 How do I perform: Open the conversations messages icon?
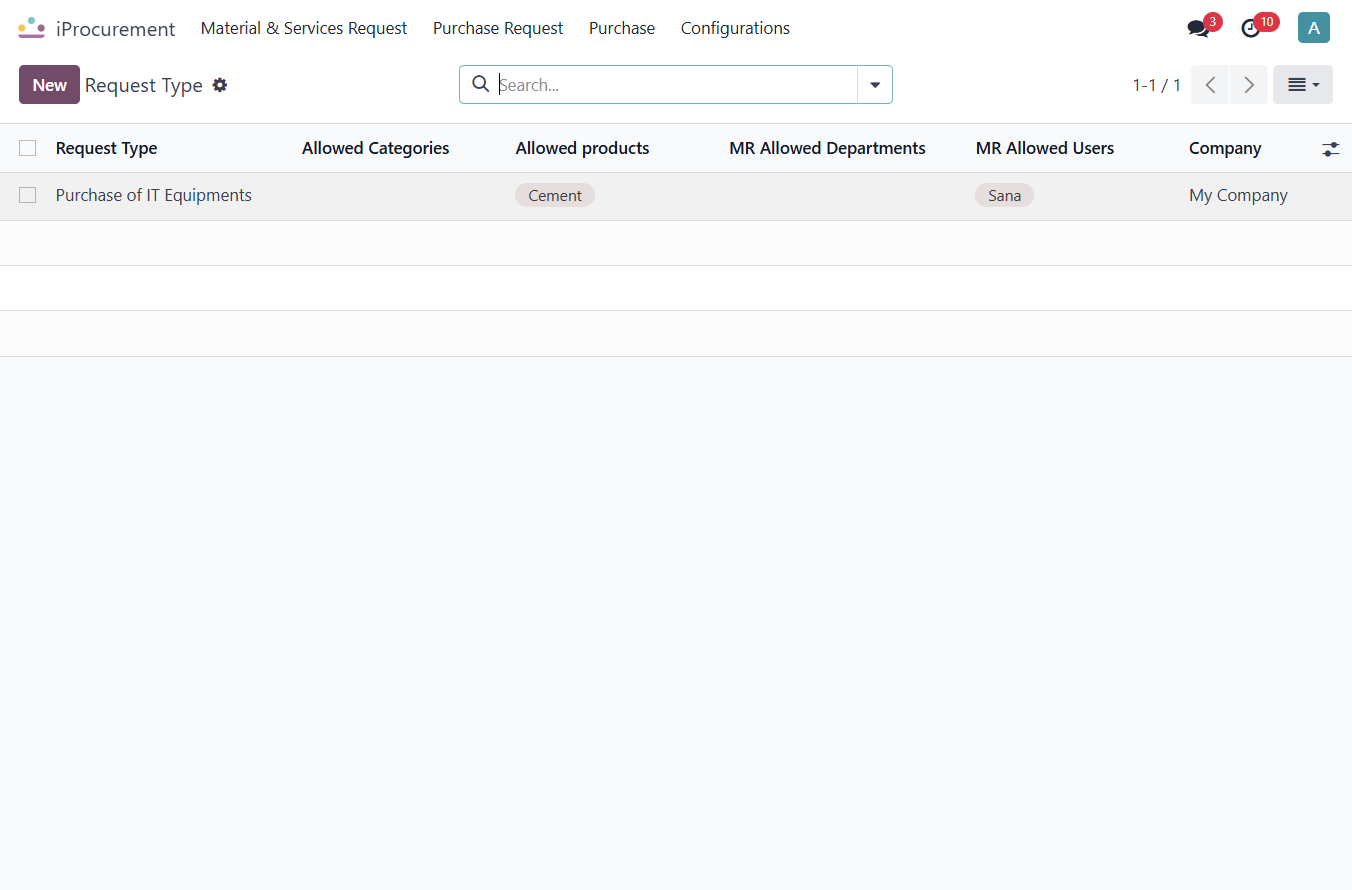click(1198, 29)
